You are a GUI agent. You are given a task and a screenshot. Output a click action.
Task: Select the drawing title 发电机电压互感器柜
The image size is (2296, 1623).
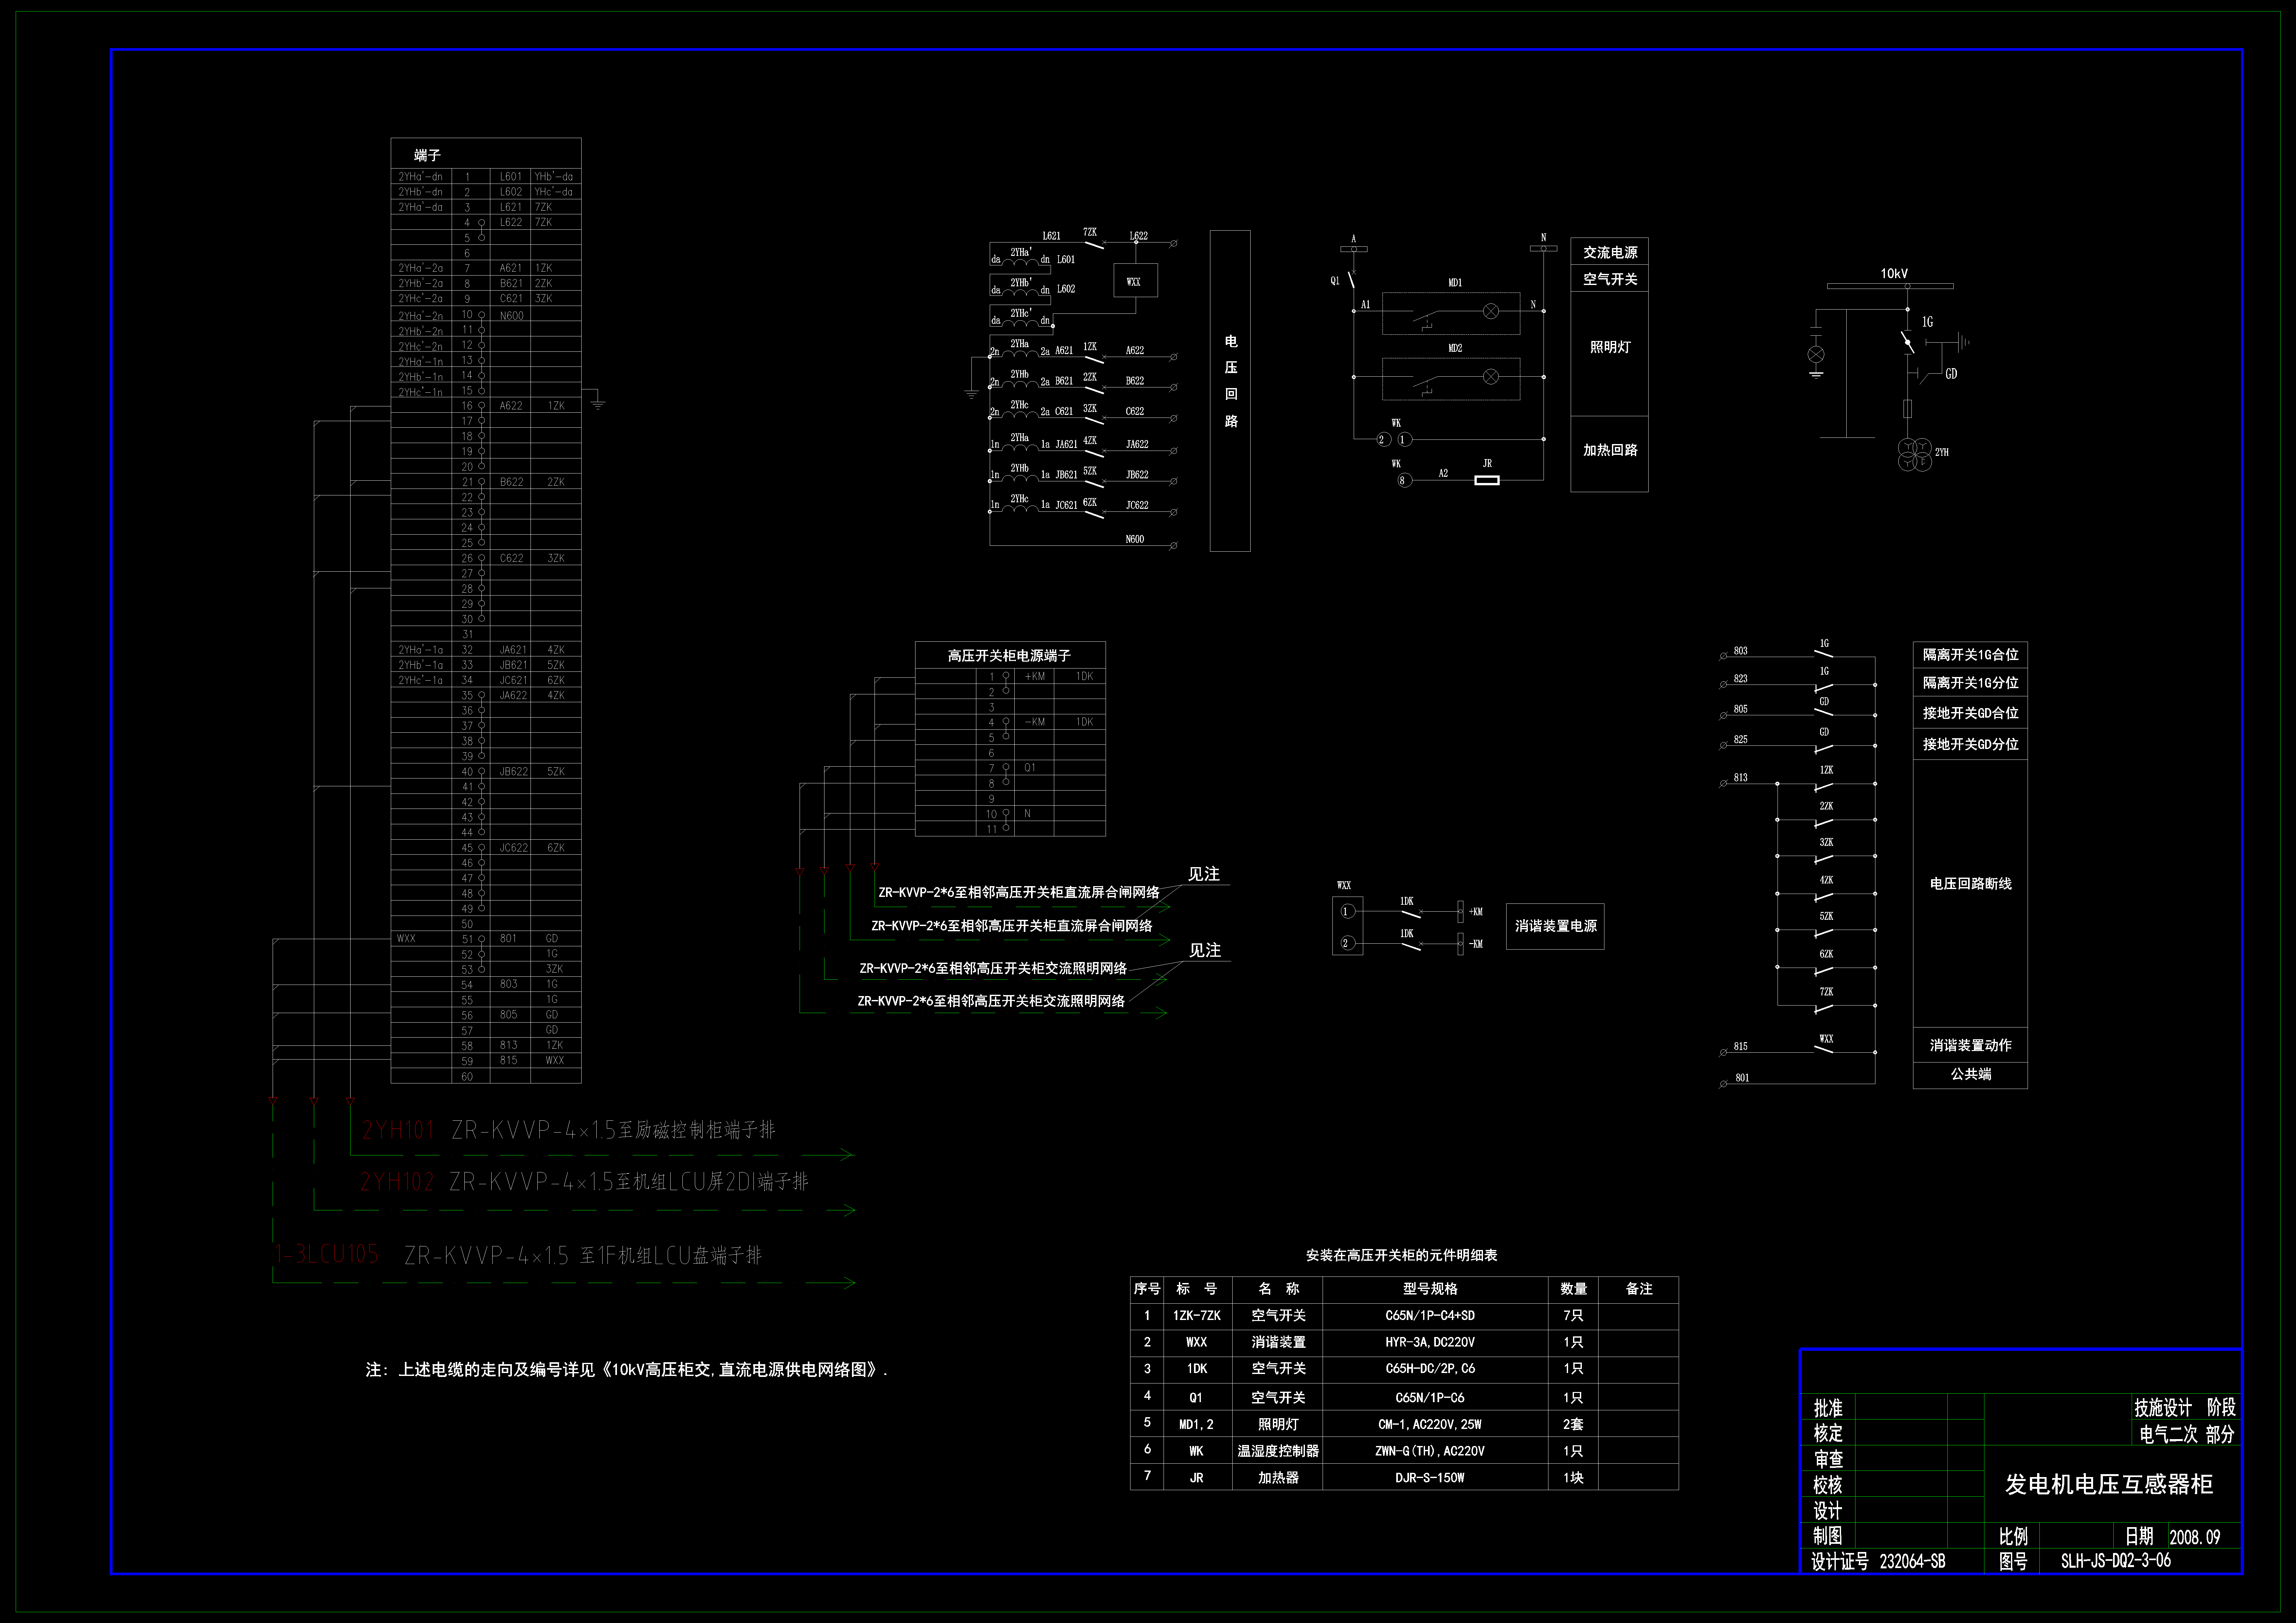2109,1484
